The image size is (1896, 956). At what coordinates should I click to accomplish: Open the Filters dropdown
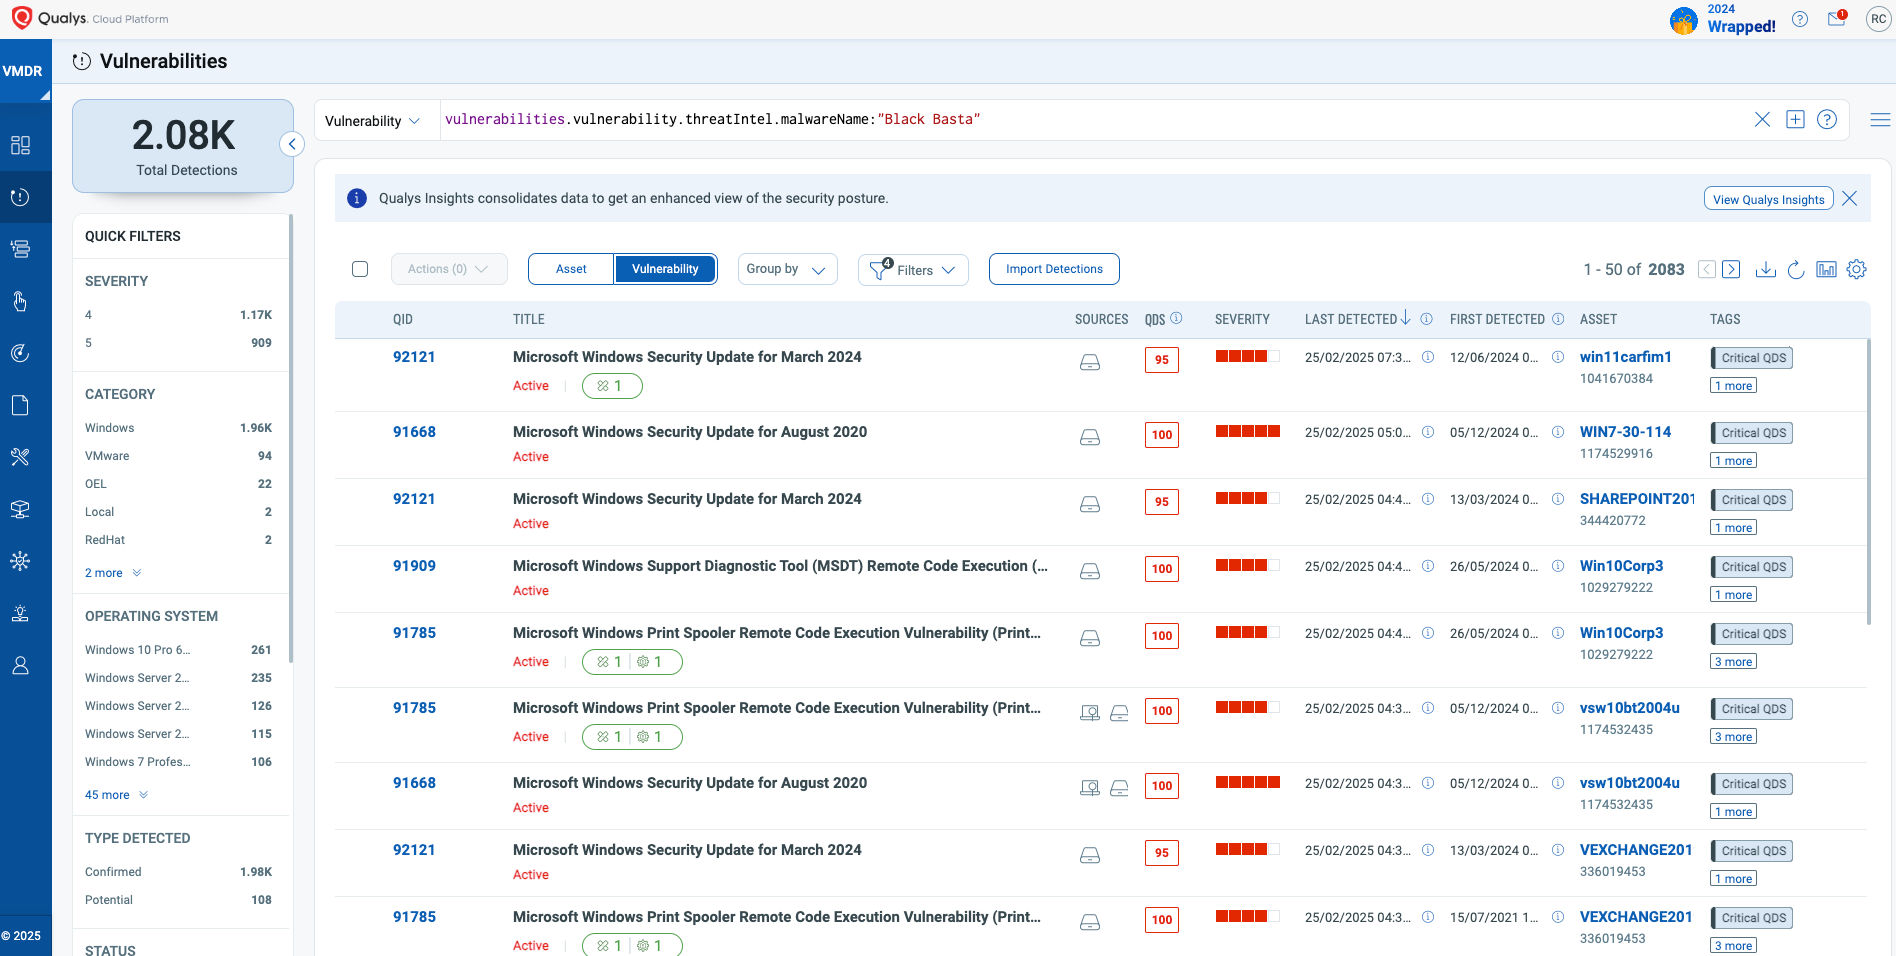(913, 270)
